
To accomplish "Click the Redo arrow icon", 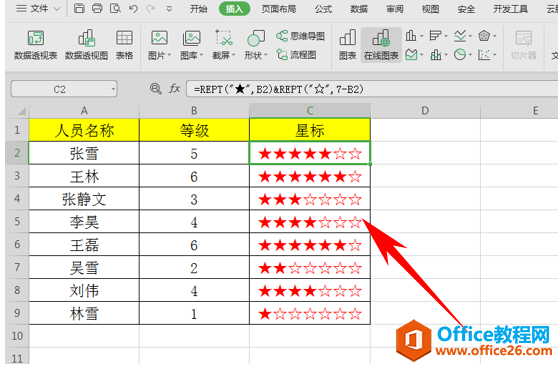I will click(x=151, y=9).
